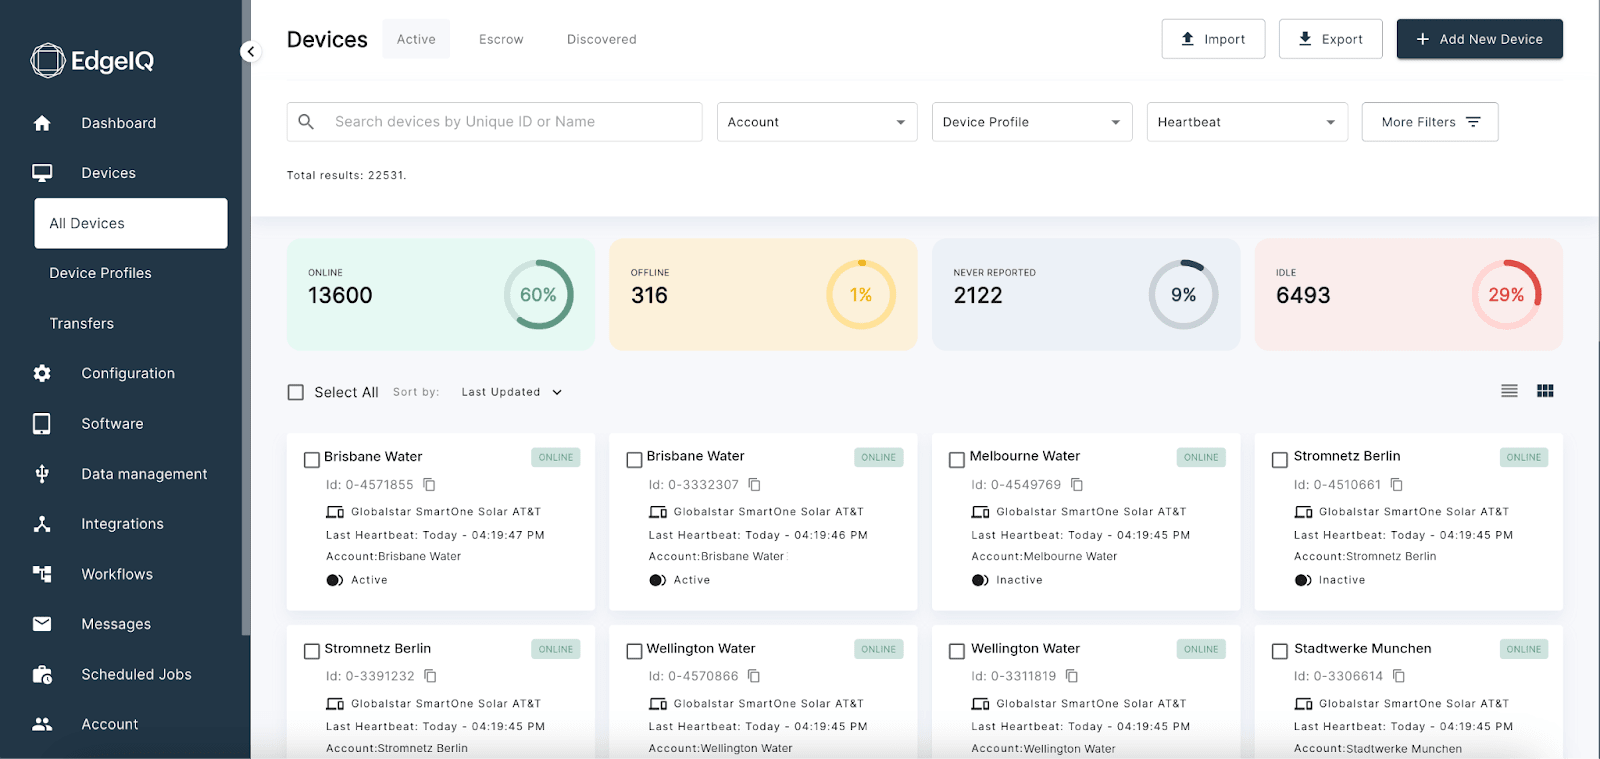Select Wellington Water device 0-4570866 checkbox
Screen dimensions: 1600x759
[x=634, y=651]
